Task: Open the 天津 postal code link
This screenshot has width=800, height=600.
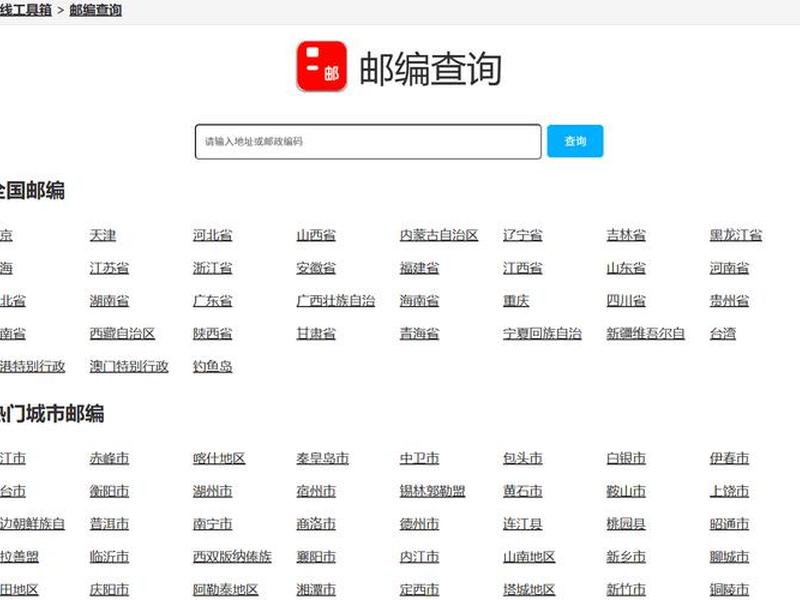Action: click(103, 235)
